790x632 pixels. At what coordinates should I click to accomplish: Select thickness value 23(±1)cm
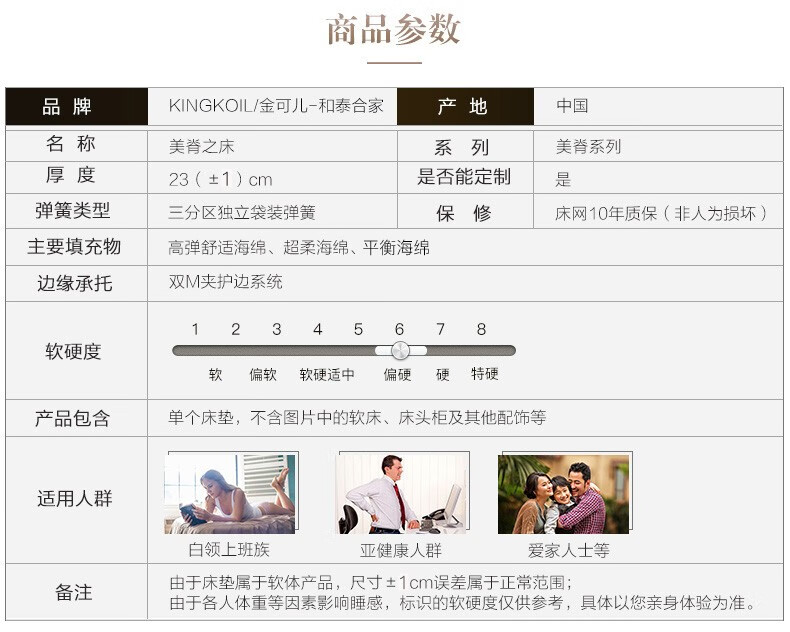(x=220, y=179)
